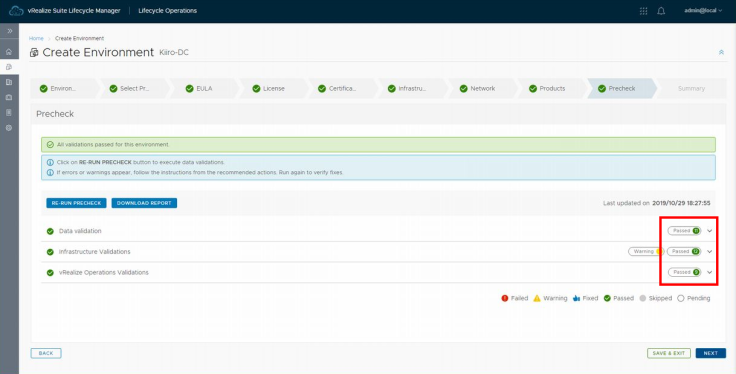Viewport: 736px width, 374px height.
Task: Expand the left sidebar double-chevron
Action: point(9,31)
